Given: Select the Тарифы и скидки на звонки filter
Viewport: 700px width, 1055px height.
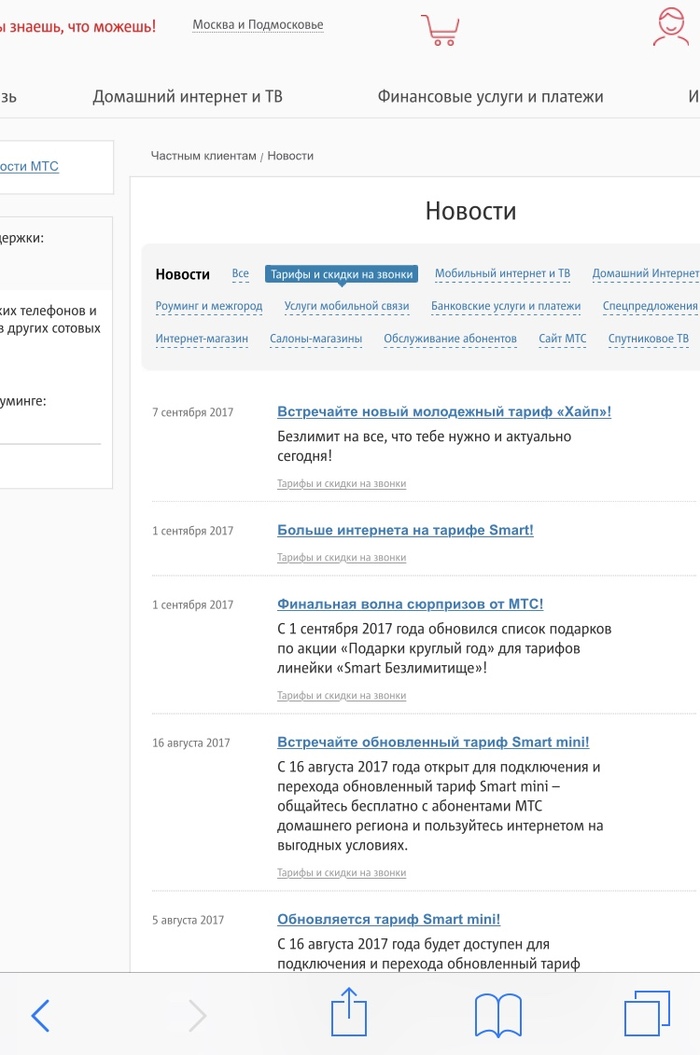Looking at the screenshot, I should click(341, 274).
